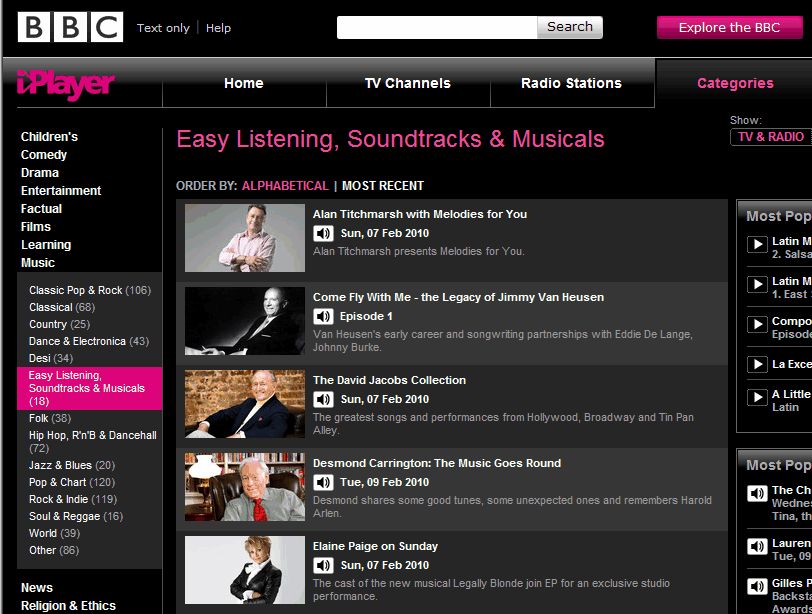Image resolution: width=812 pixels, height=614 pixels.
Task: Open 'Desmond Carrington: The Music Goes Round' title
Action: tap(437, 463)
